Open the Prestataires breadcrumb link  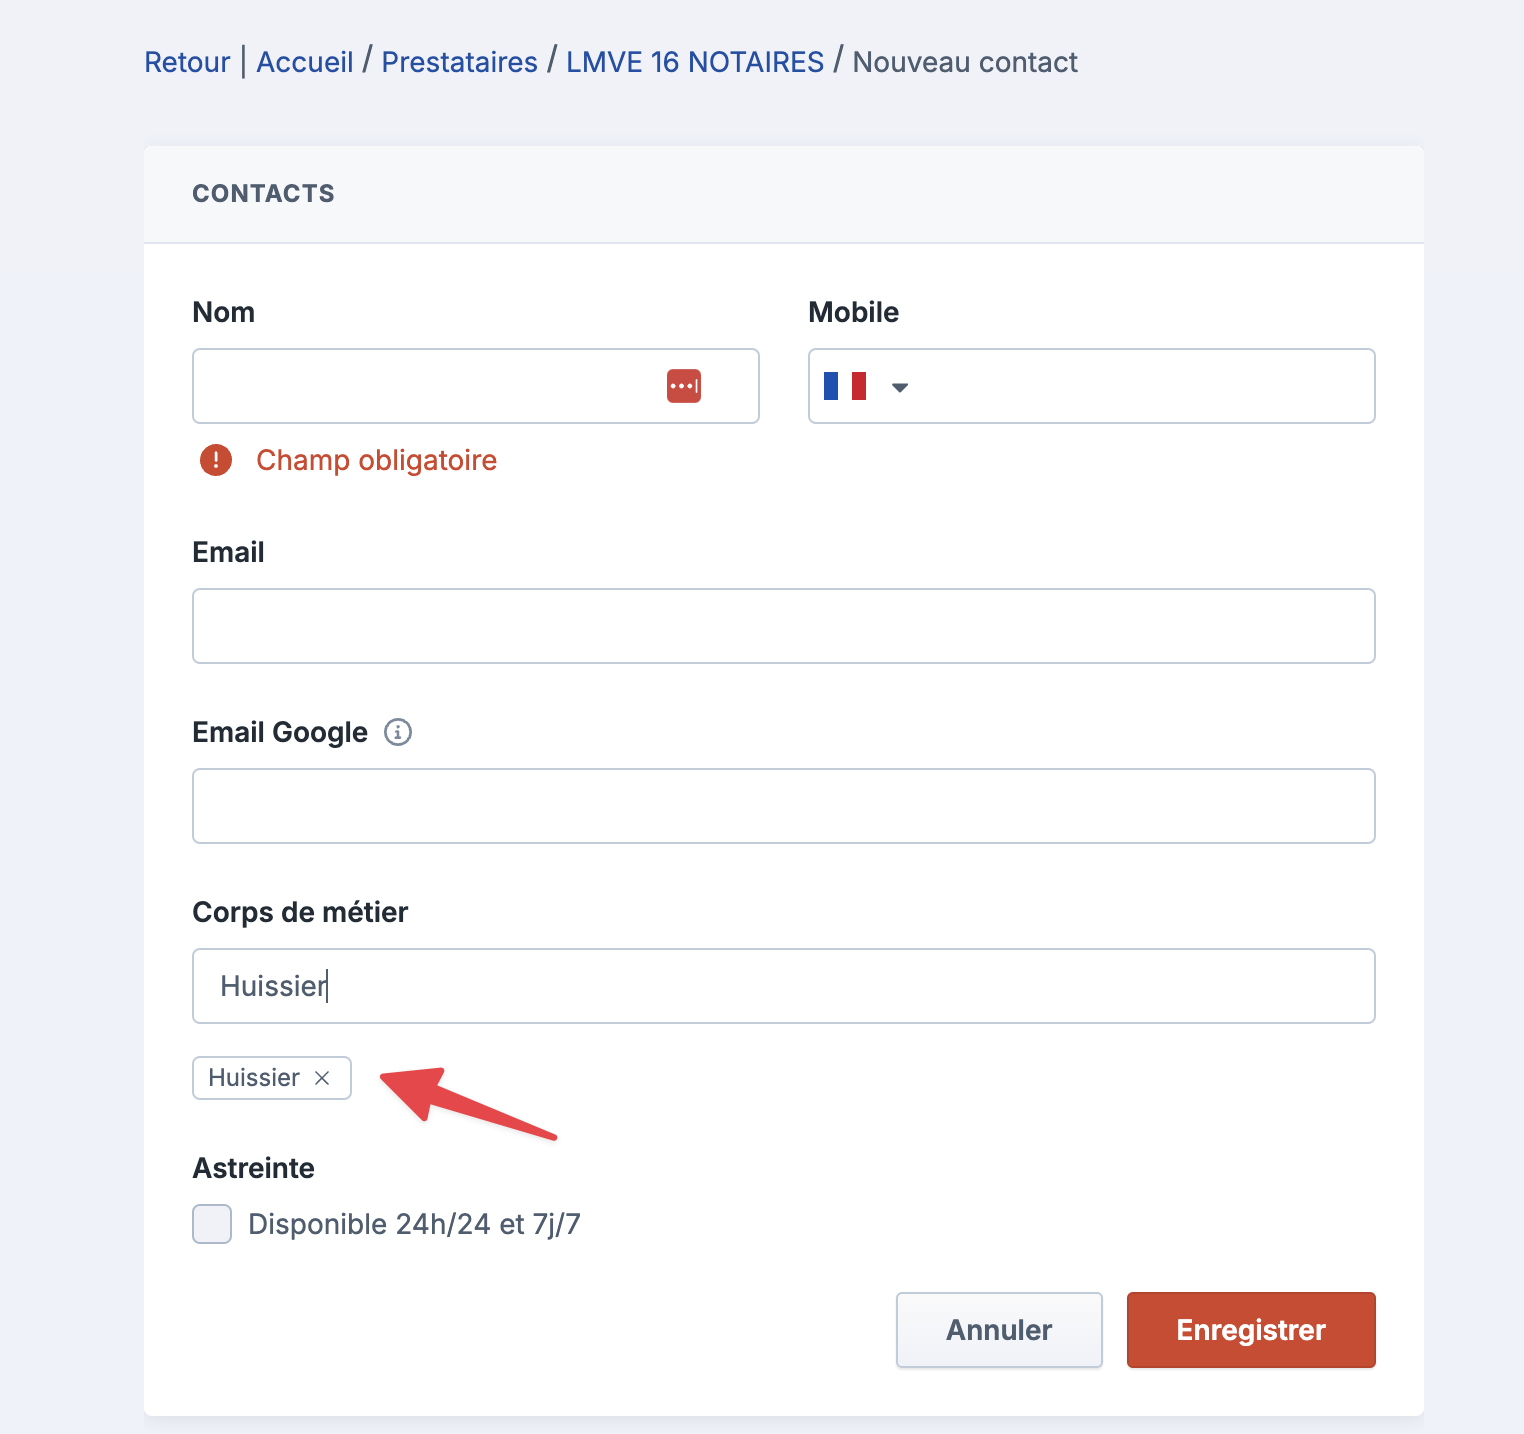click(x=460, y=62)
